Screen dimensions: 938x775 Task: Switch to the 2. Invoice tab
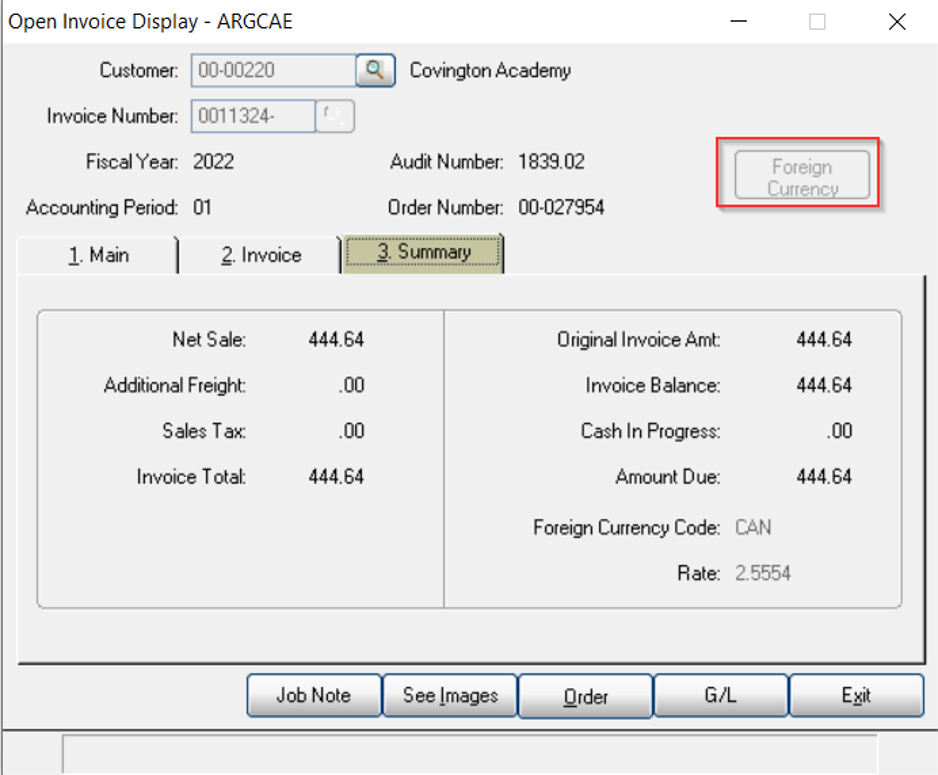[261, 255]
